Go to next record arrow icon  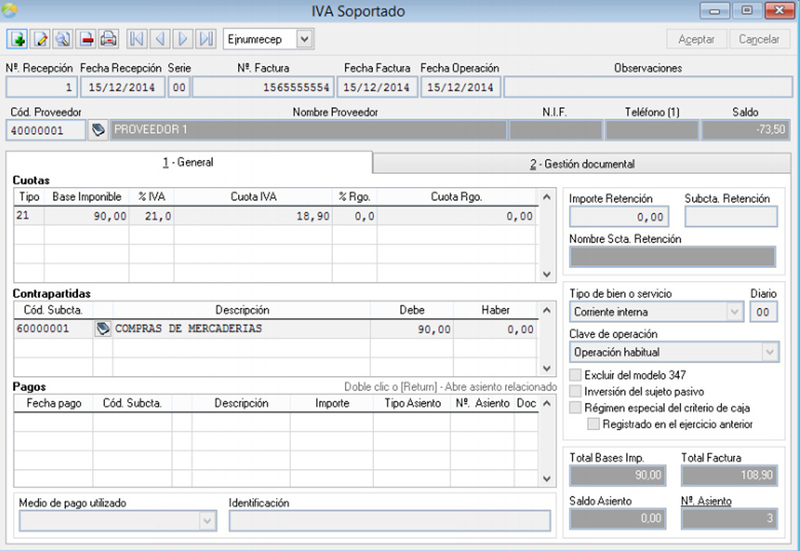coord(183,39)
